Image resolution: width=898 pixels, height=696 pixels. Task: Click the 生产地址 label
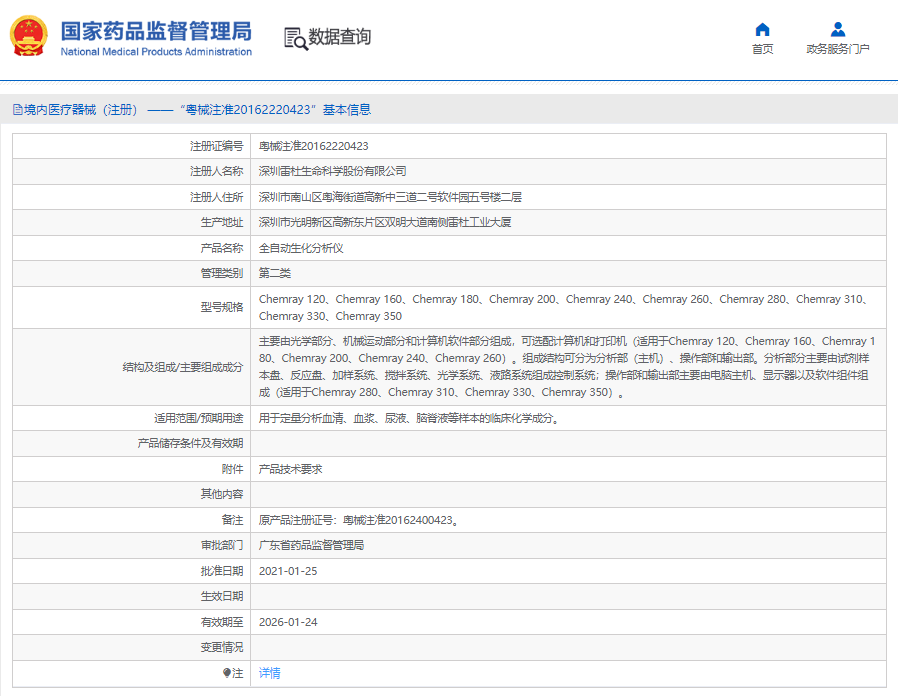tap(222, 222)
